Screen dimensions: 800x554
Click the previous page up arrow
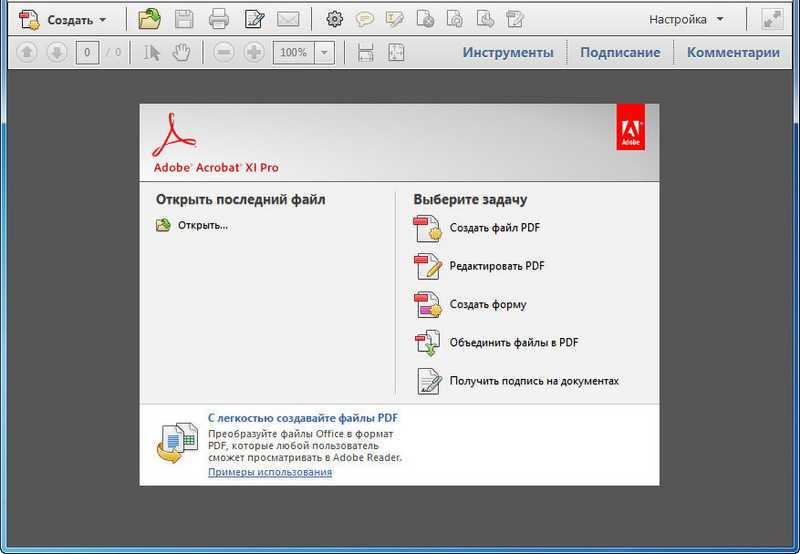(27, 52)
